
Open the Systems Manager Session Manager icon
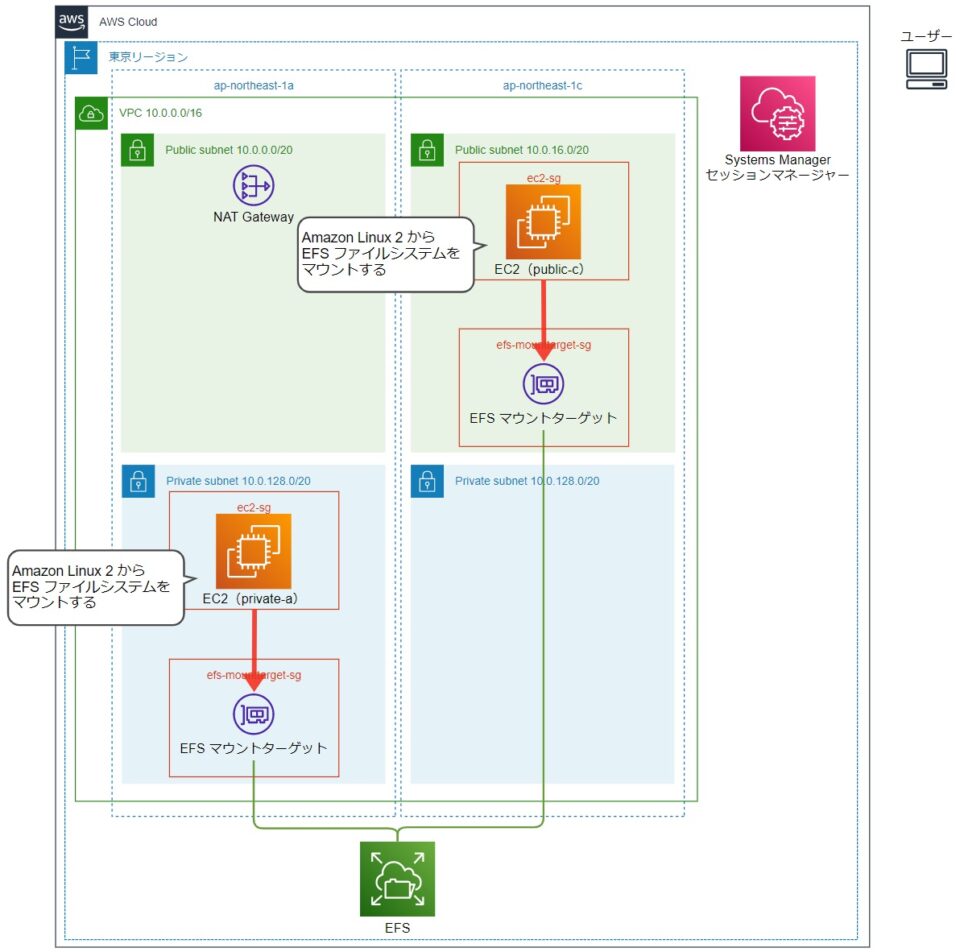click(x=778, y=115)
